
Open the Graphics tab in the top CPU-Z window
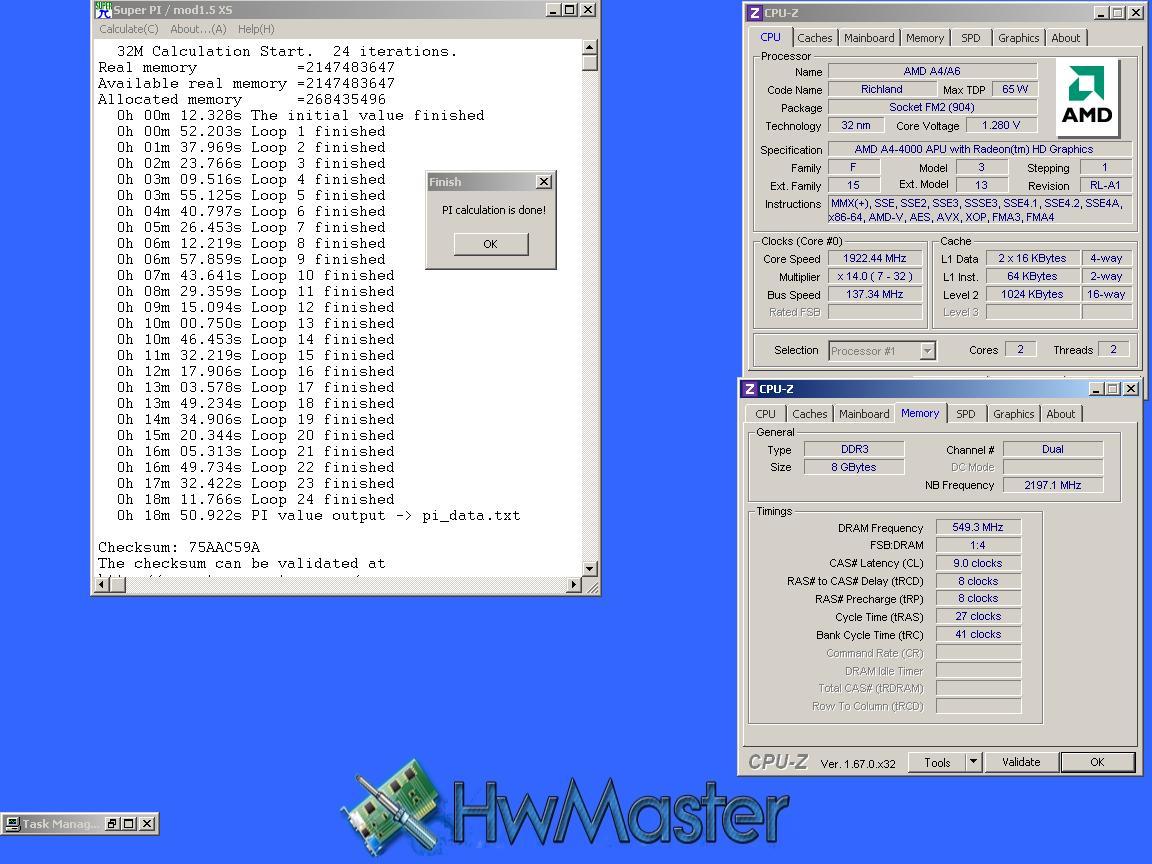pos(1018,38)
